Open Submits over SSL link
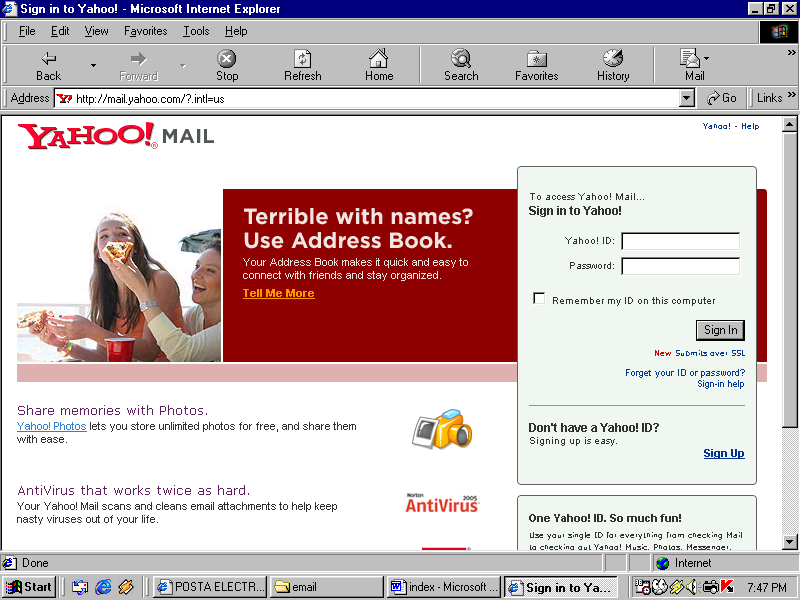The image size is (800, 600). (x=710, y=353)
